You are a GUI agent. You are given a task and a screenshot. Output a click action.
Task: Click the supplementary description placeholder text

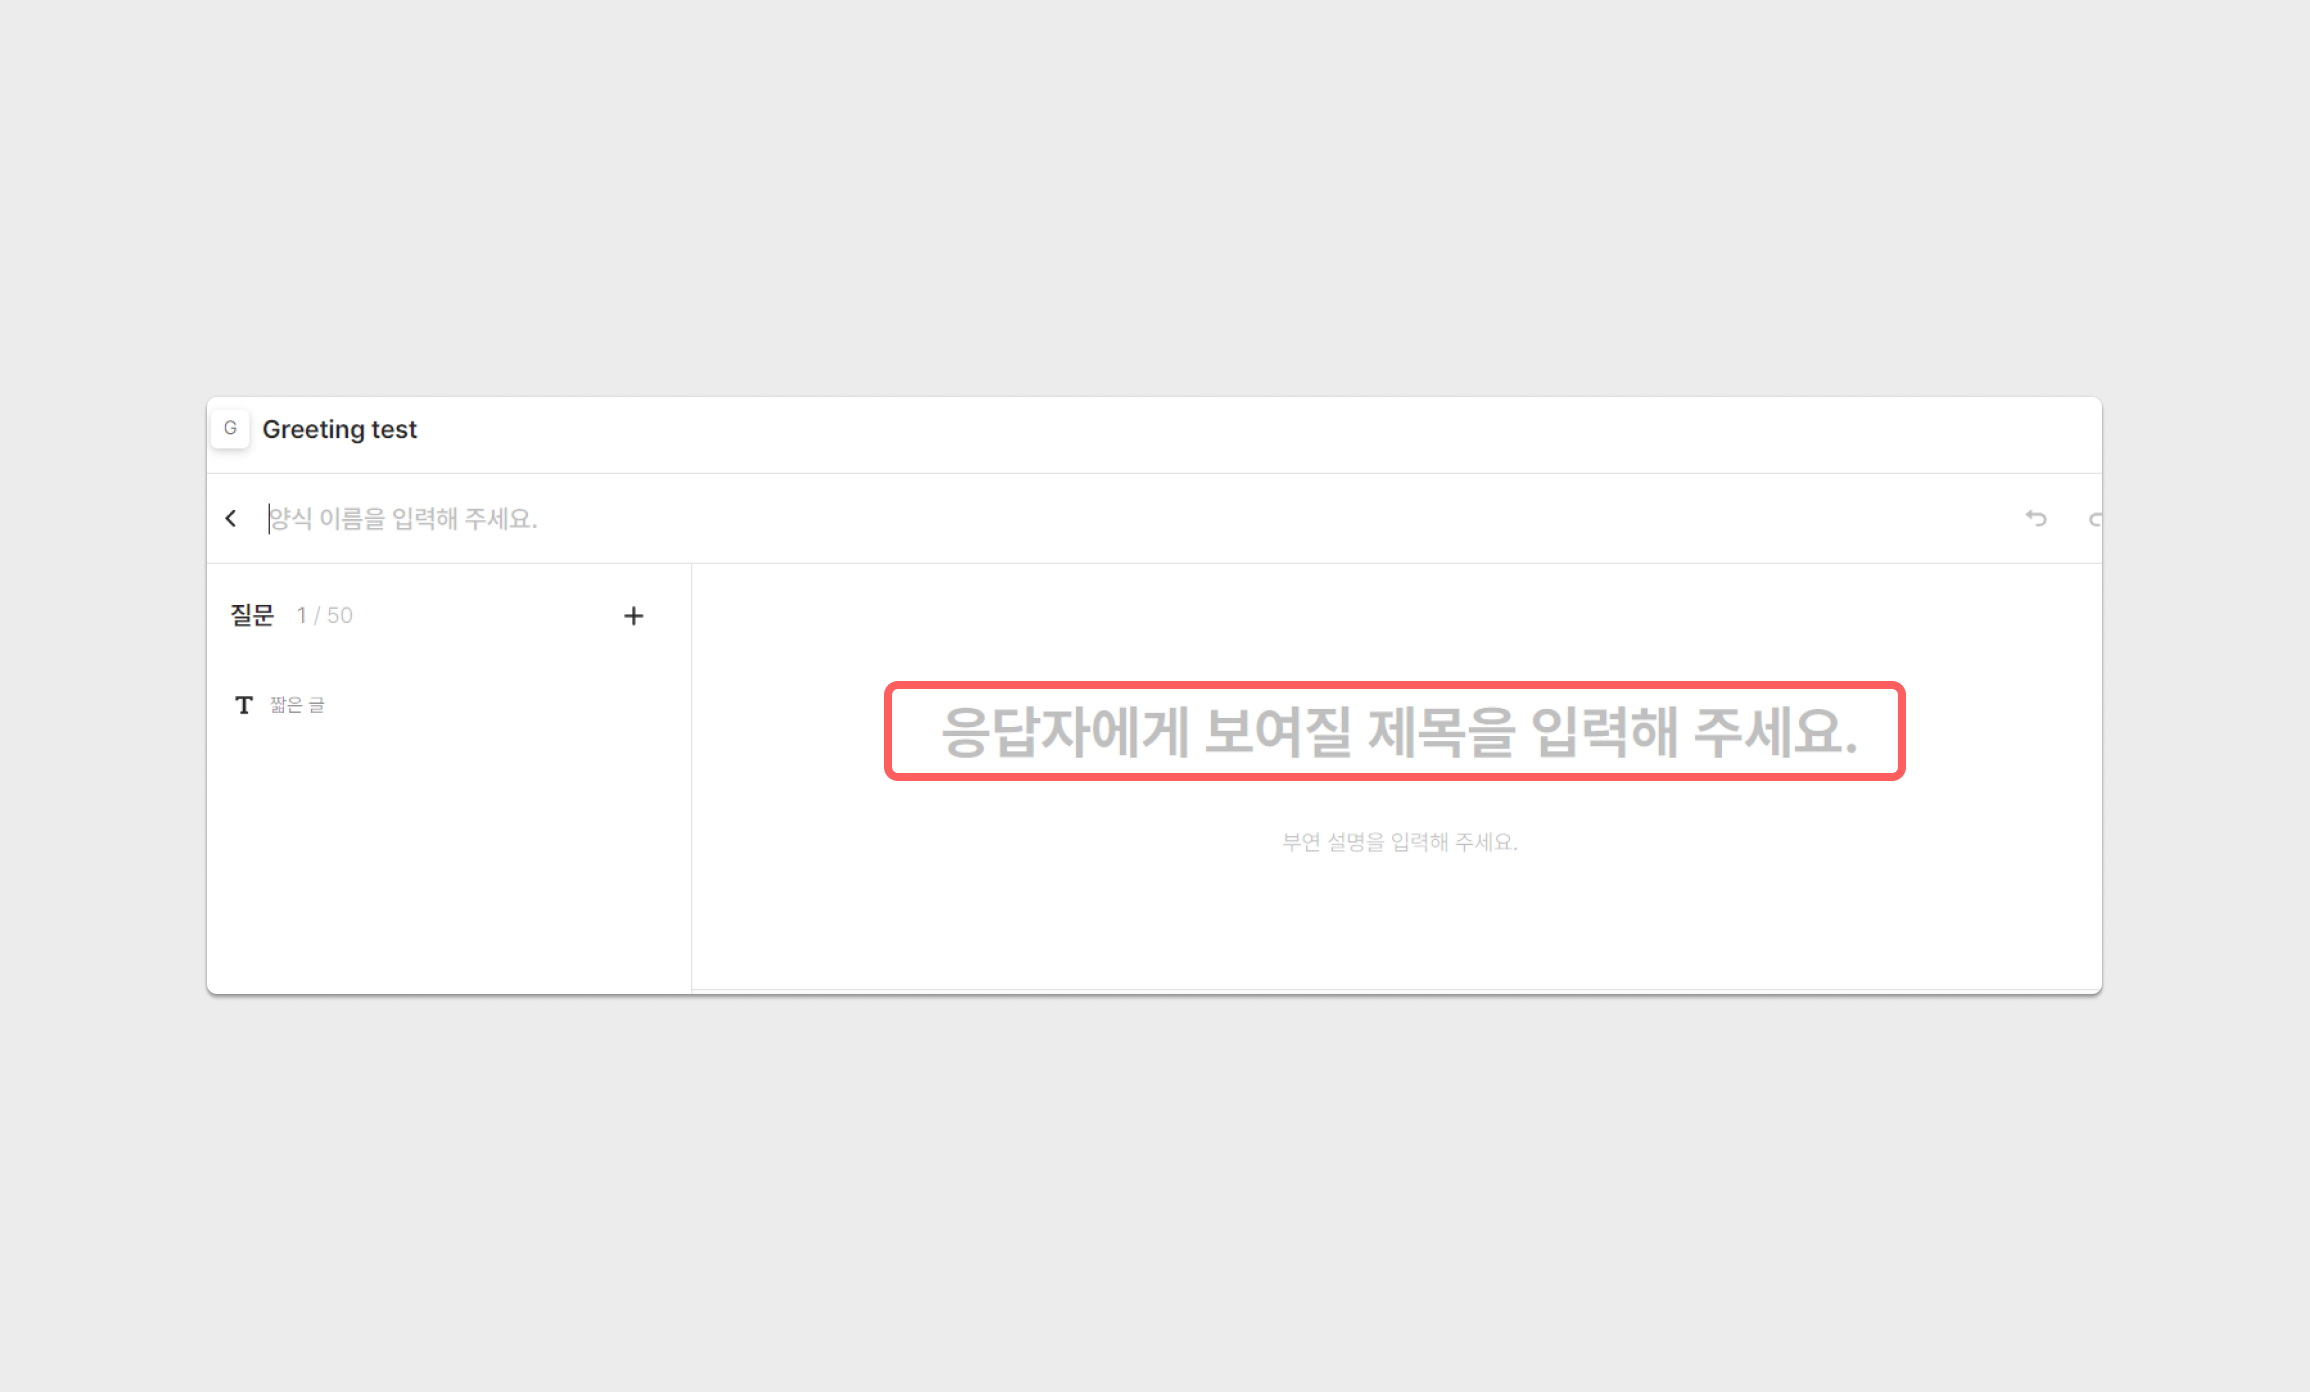[x=1399, y=842]
